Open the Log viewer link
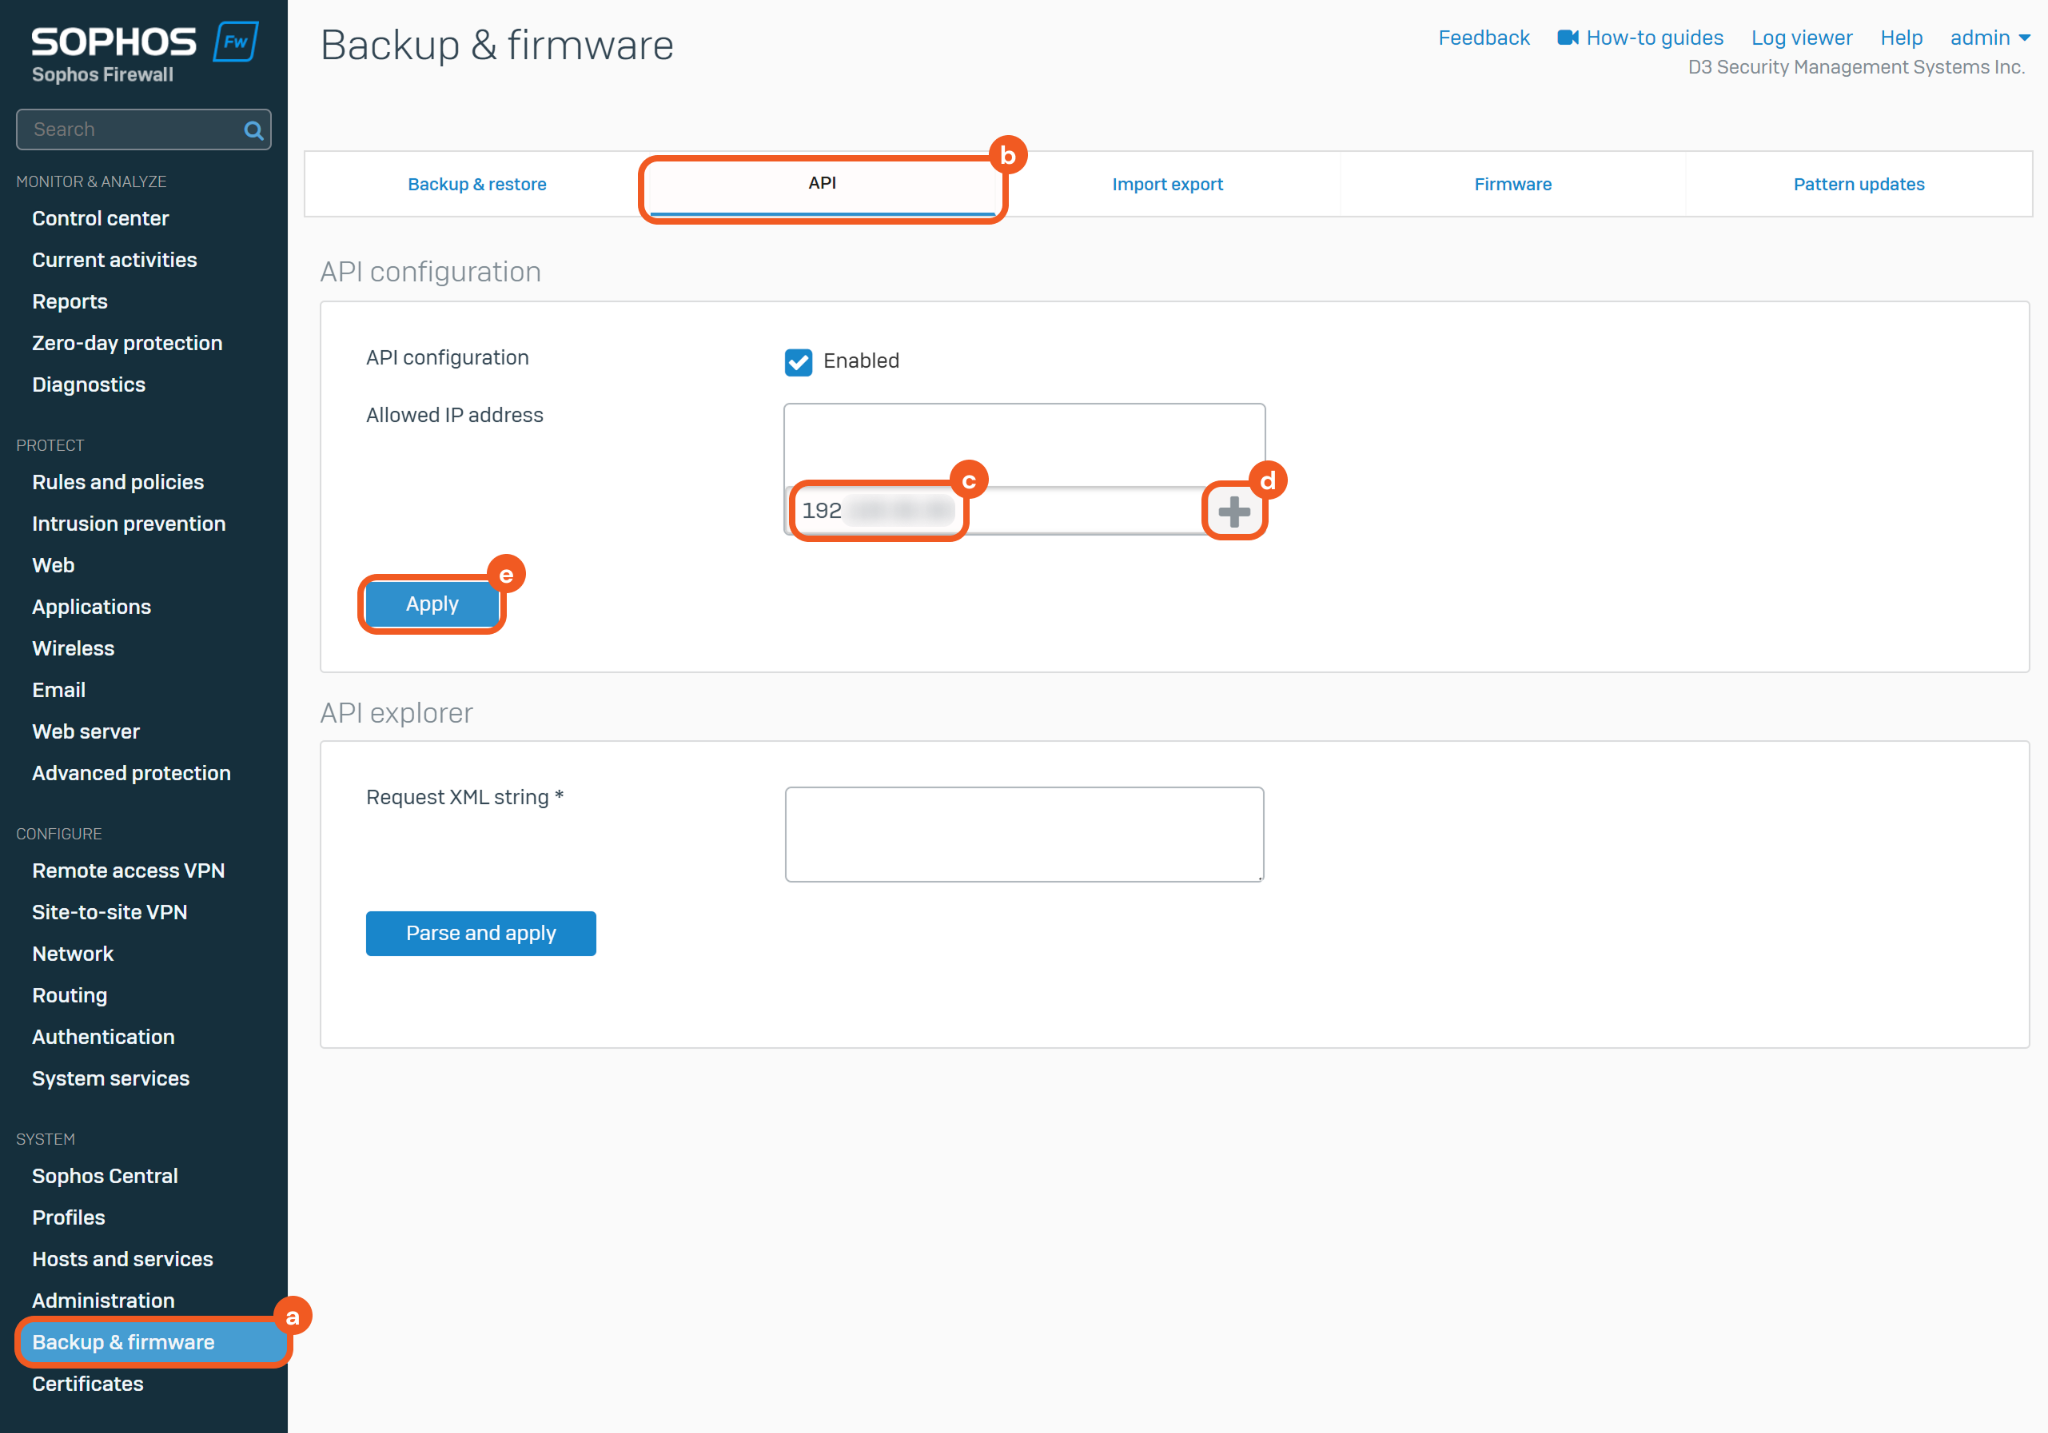2048x1433 pixels. tap(1801, 38)
